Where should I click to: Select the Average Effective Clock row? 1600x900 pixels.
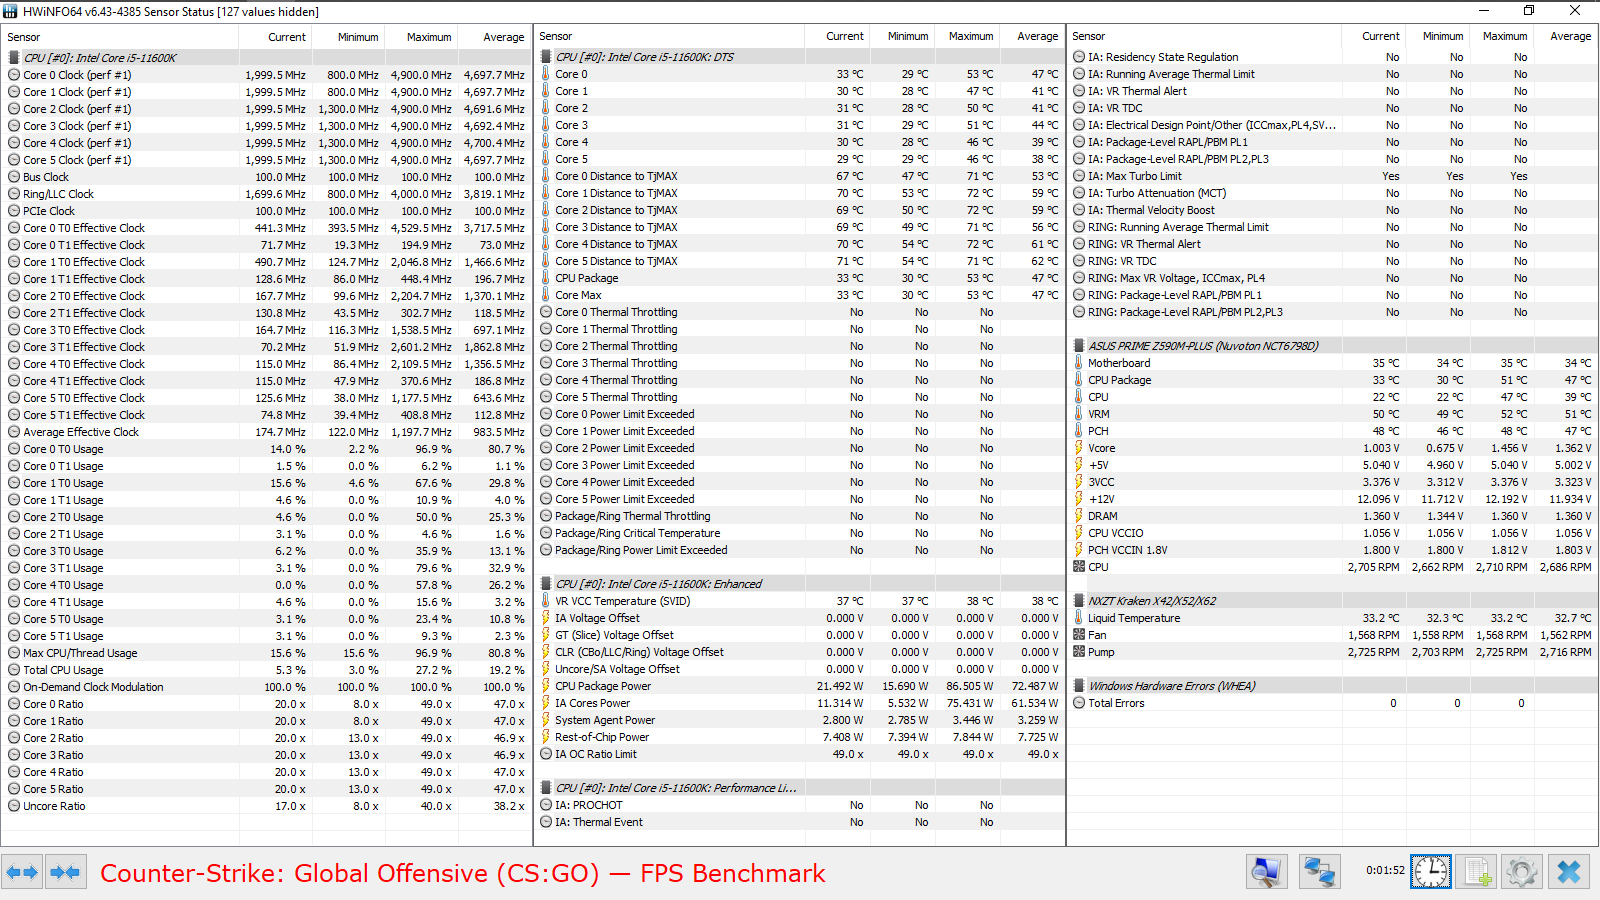click(267, 432)
